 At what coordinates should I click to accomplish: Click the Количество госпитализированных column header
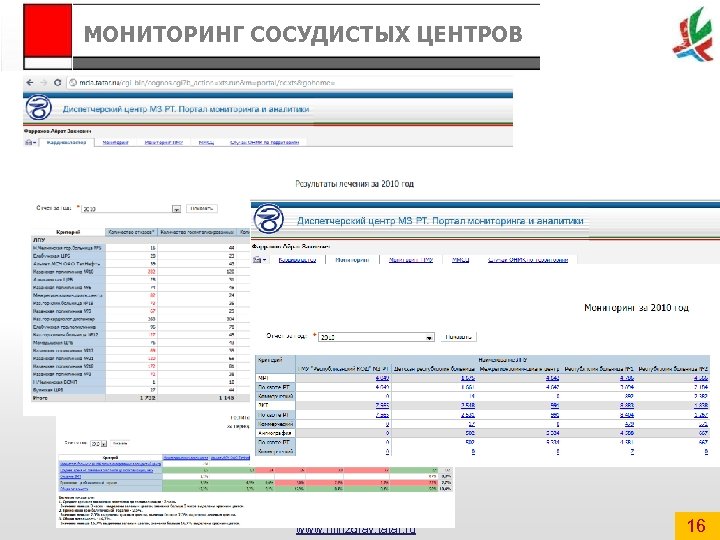click(x=197, y=232)
